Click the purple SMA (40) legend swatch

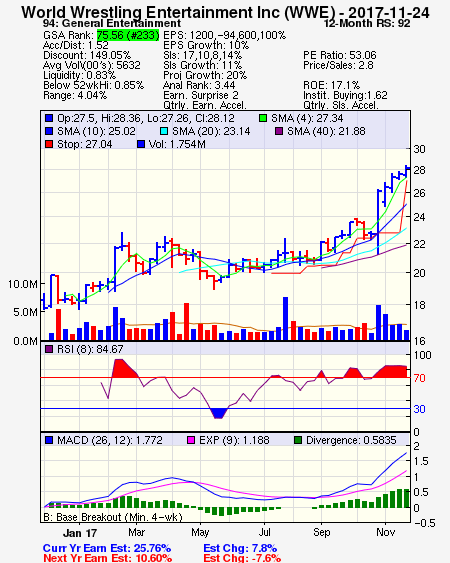tap(279, 131)
